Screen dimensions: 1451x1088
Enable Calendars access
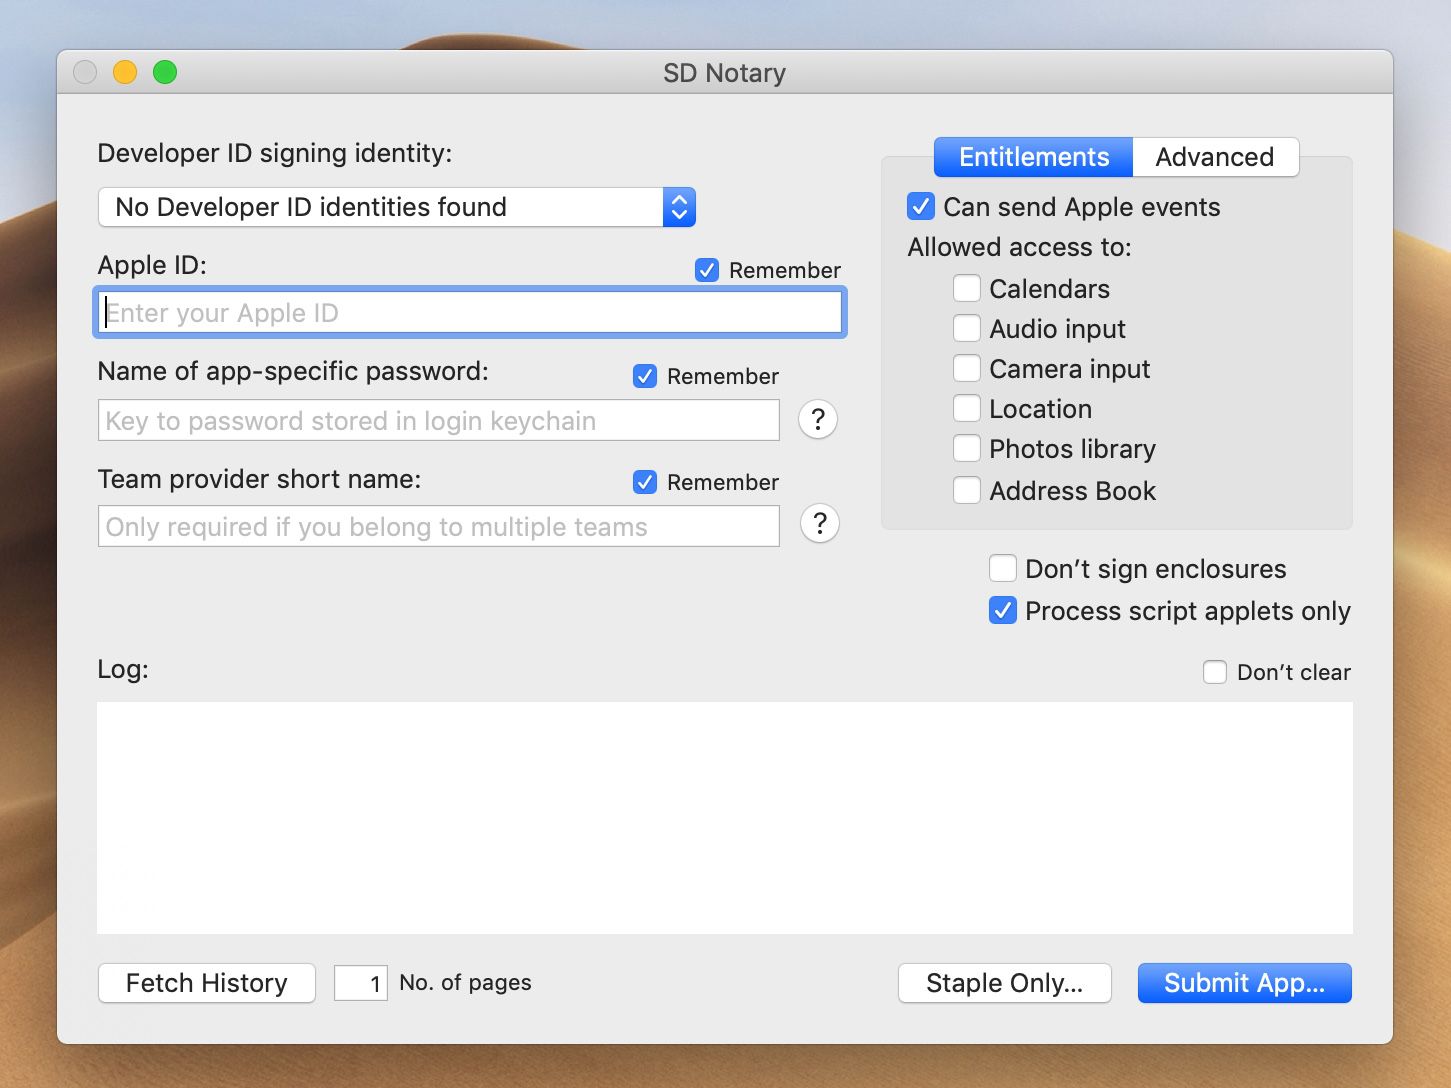(967, 288)
